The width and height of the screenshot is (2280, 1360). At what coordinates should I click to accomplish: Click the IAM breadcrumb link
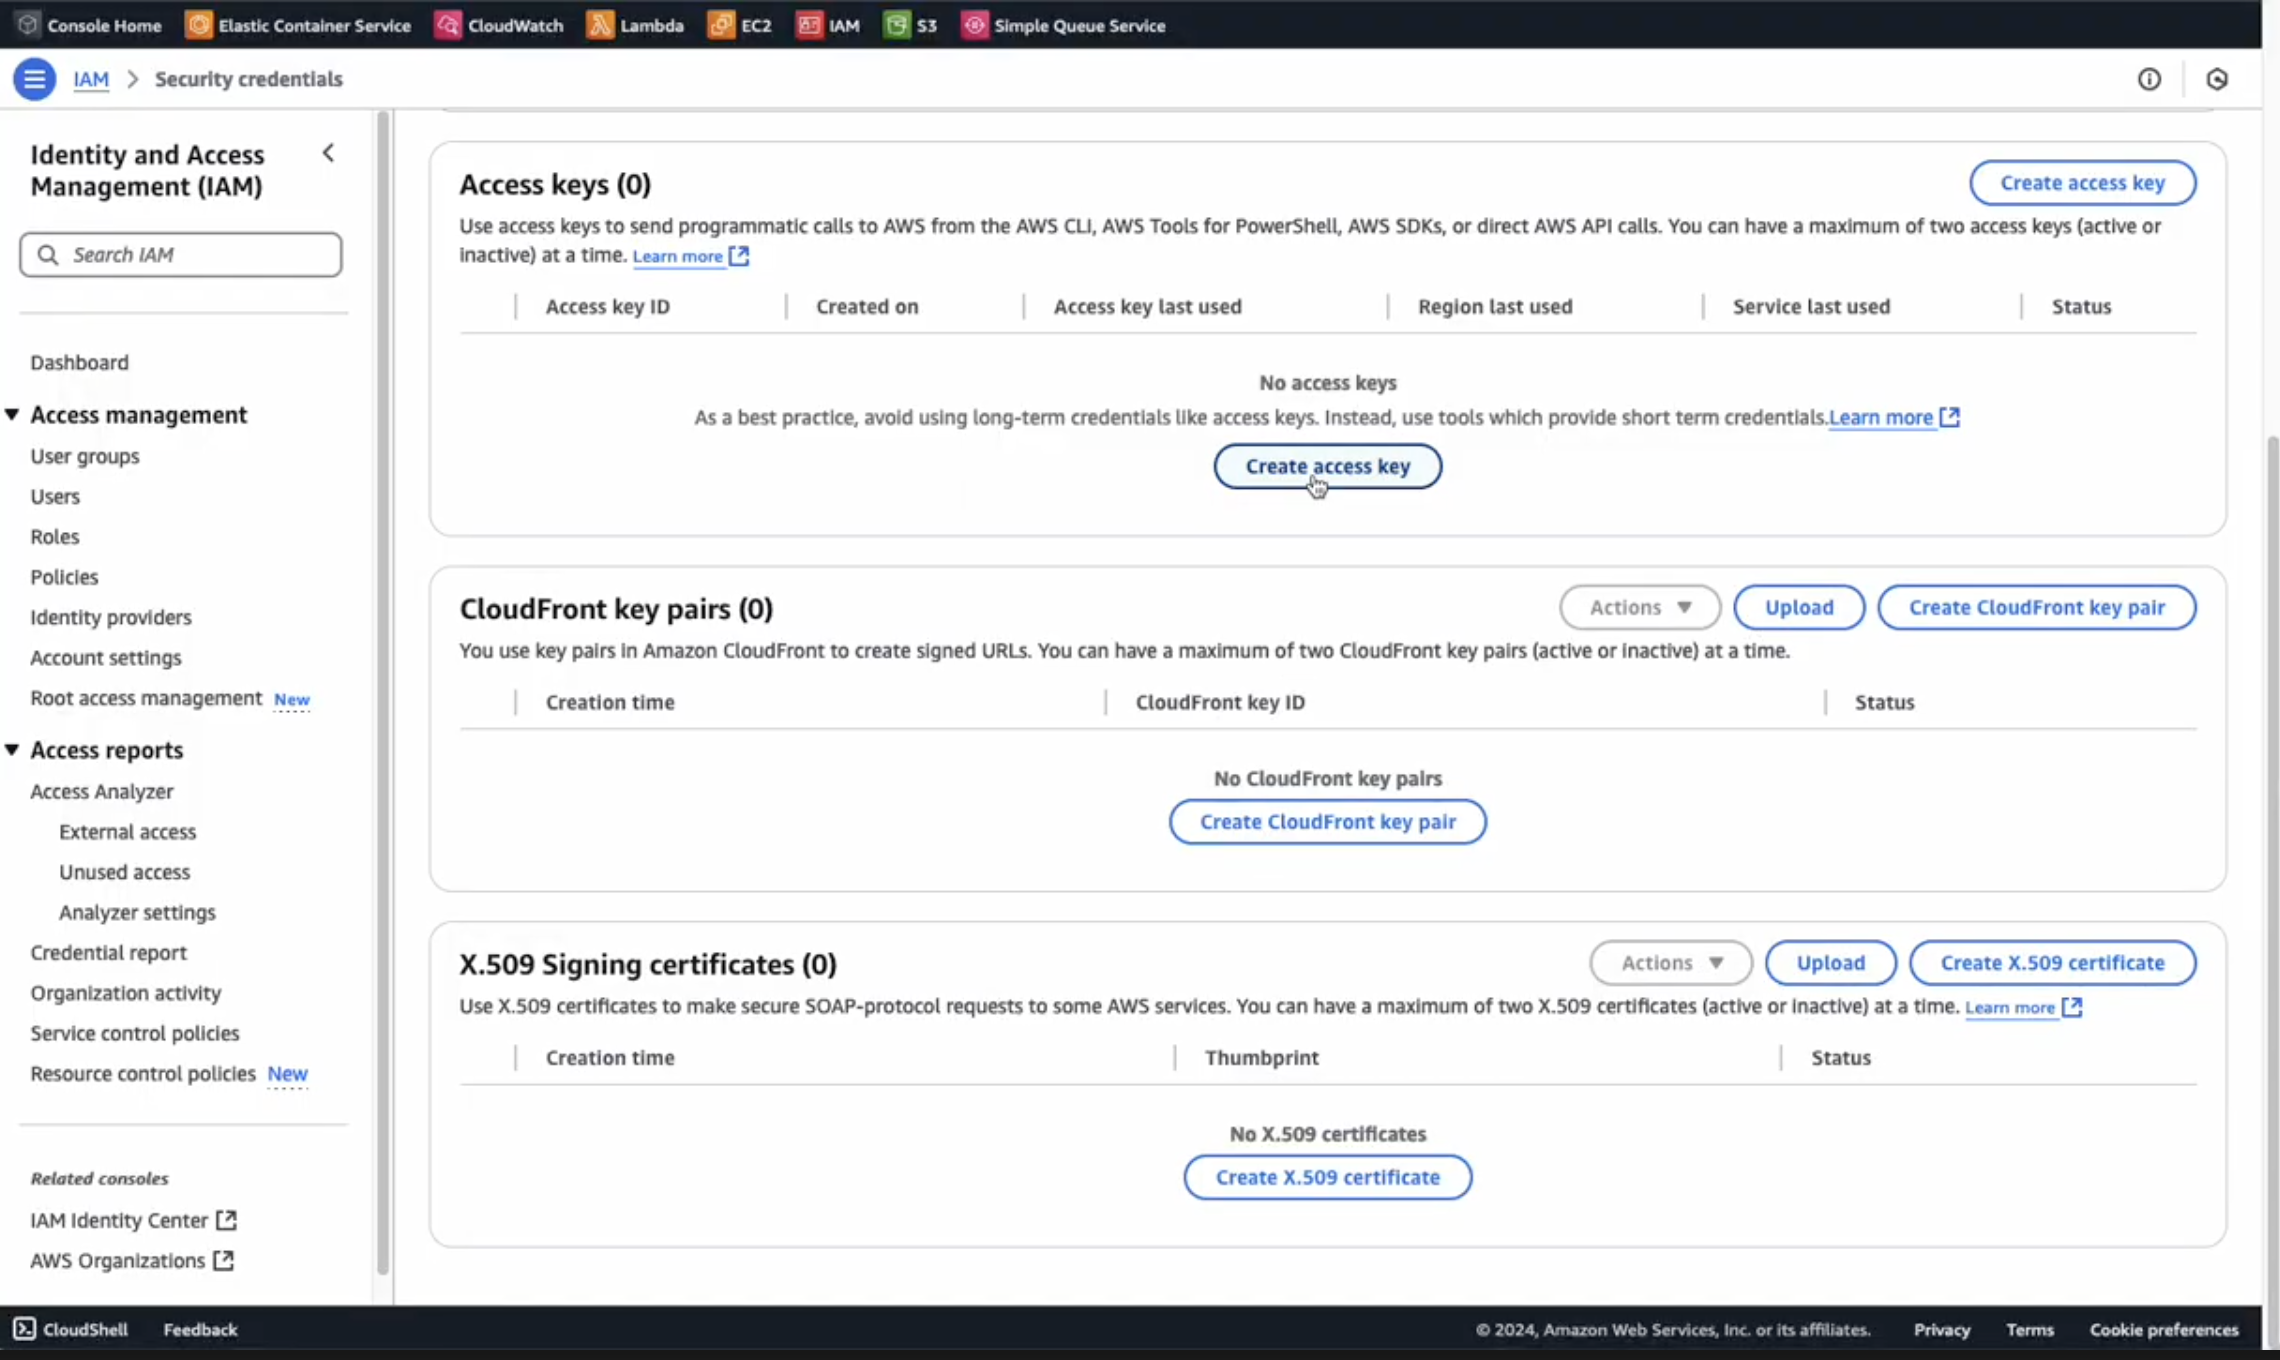click(91, 79)
